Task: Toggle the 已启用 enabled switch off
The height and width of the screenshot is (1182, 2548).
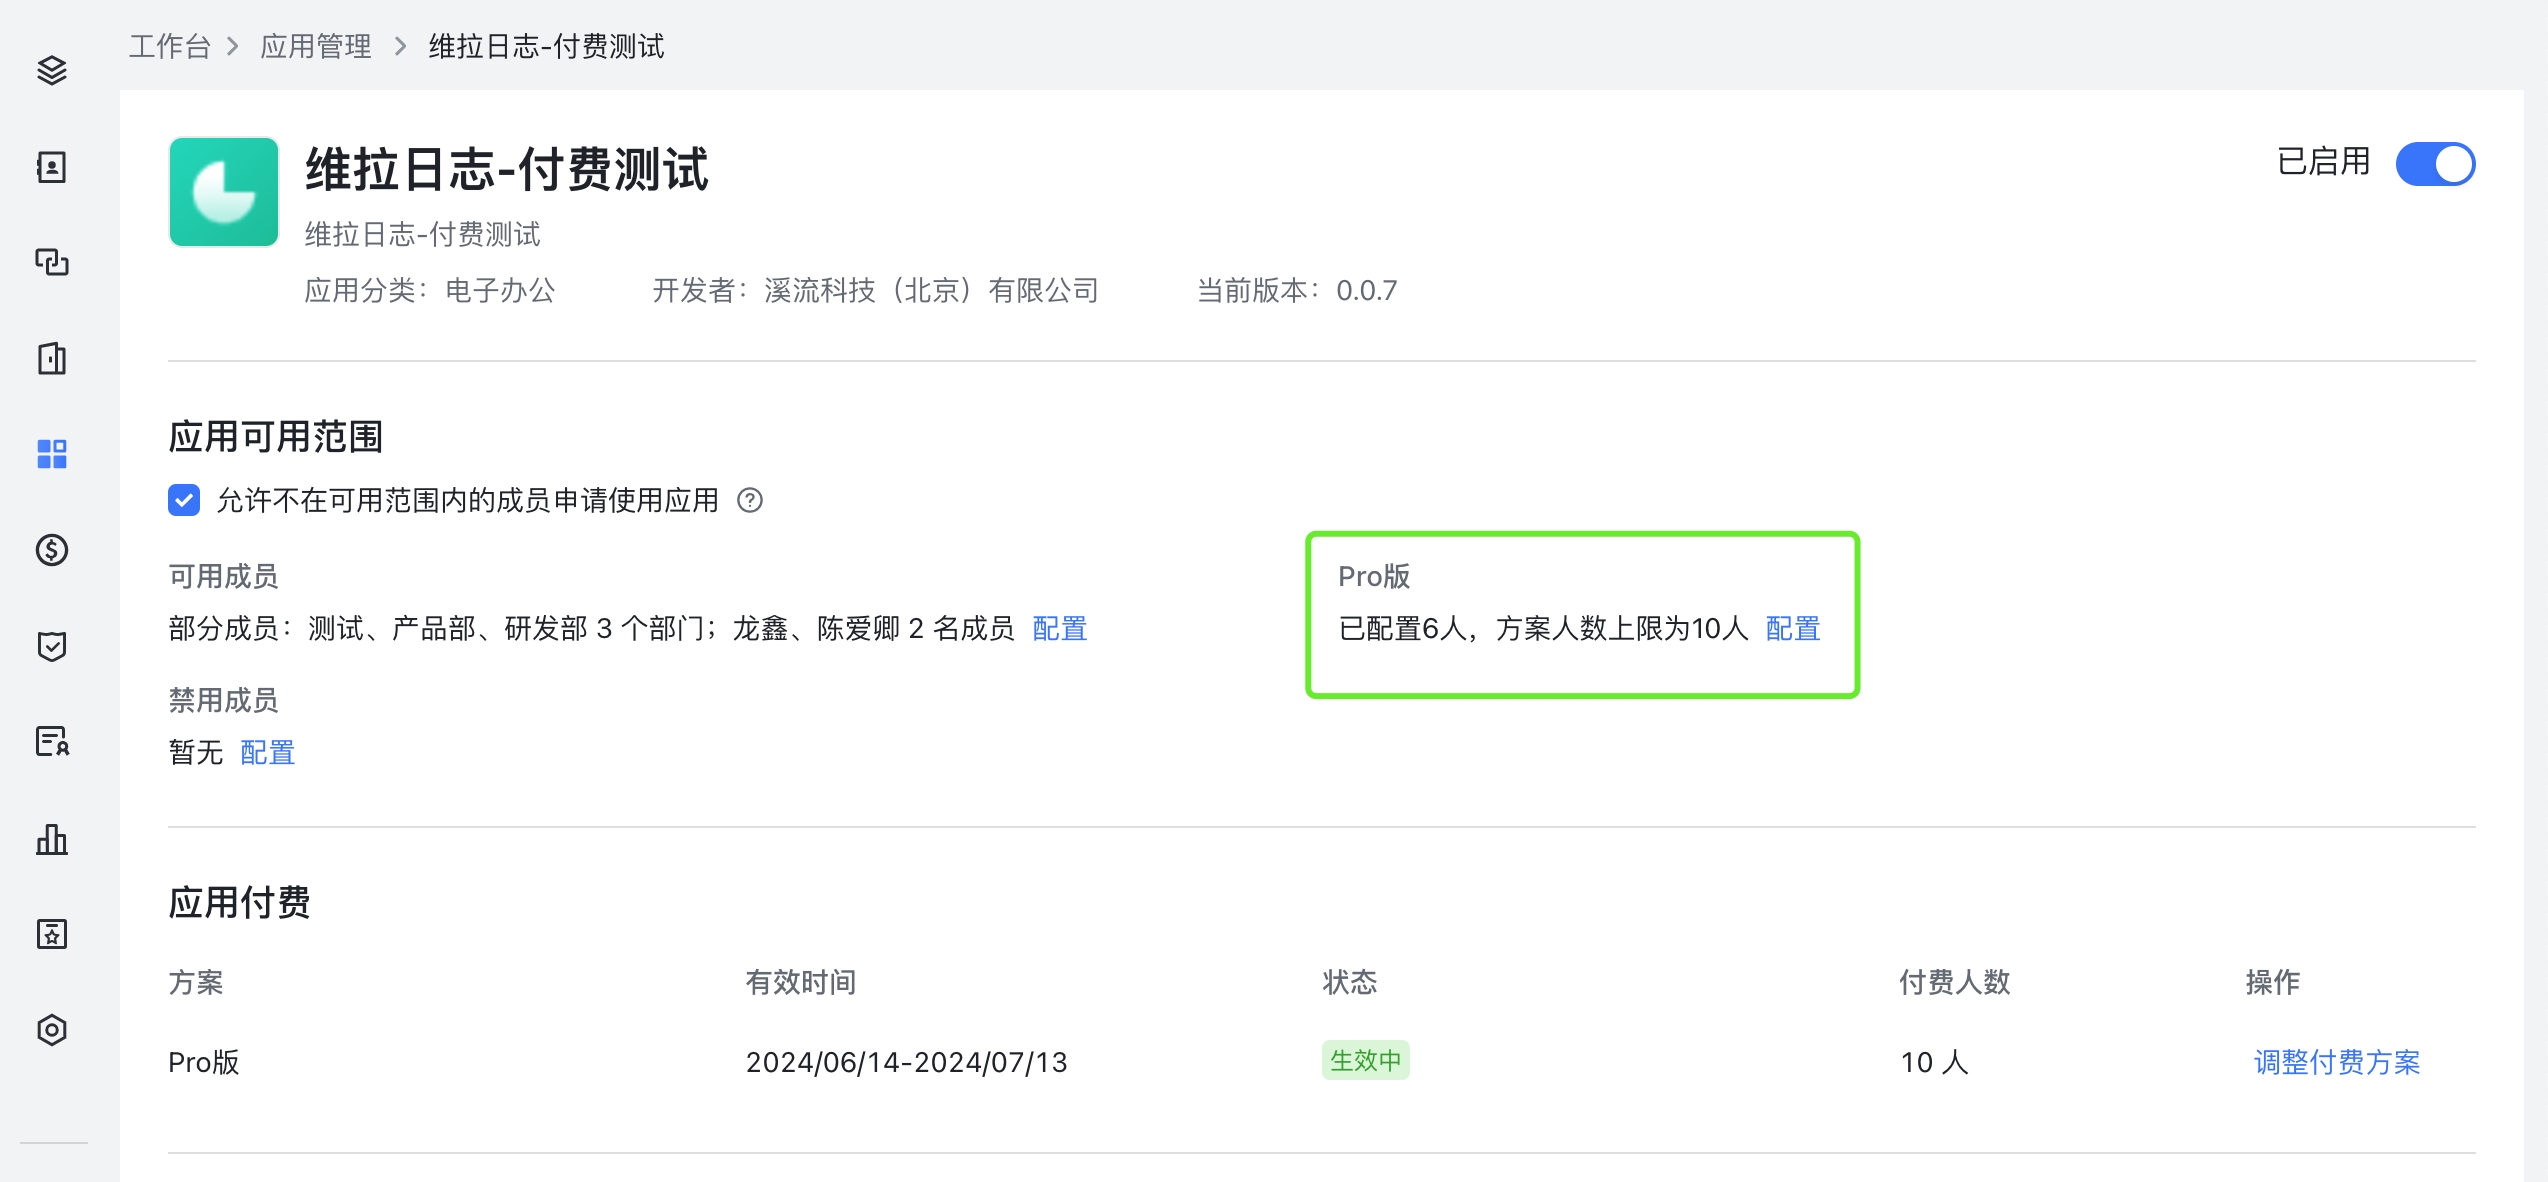Action: coord(2434,164)
